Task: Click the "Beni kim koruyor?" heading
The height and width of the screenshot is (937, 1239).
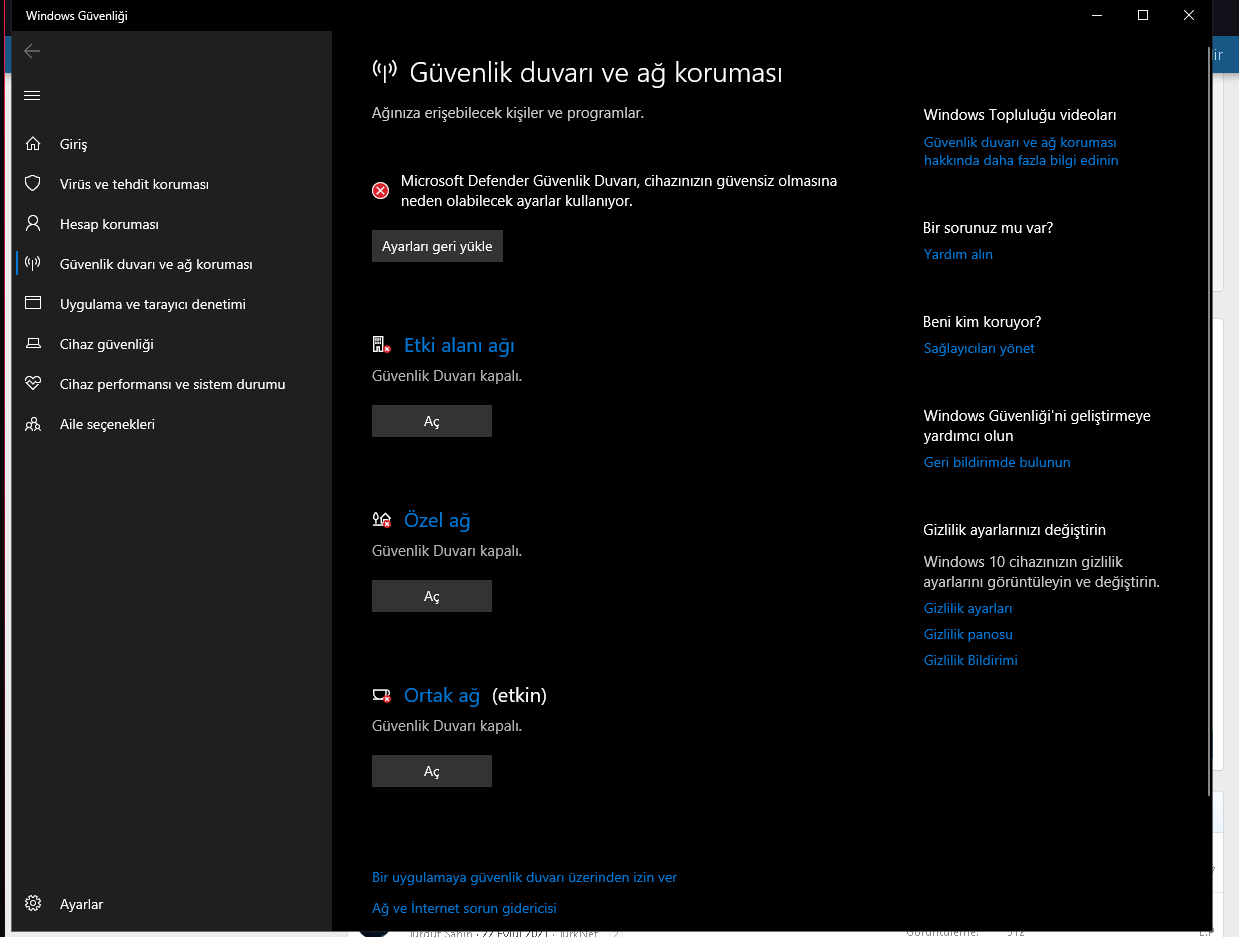Action: [982, 322]
